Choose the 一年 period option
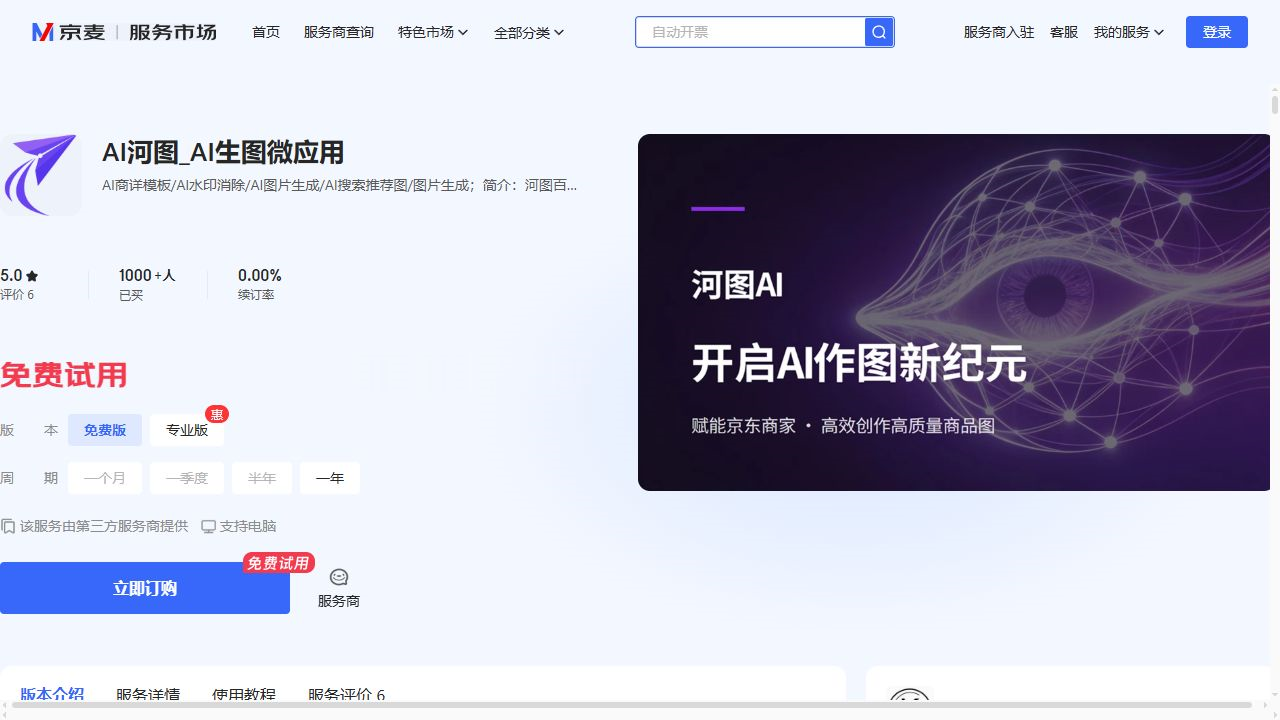 [x=330, y=478]
